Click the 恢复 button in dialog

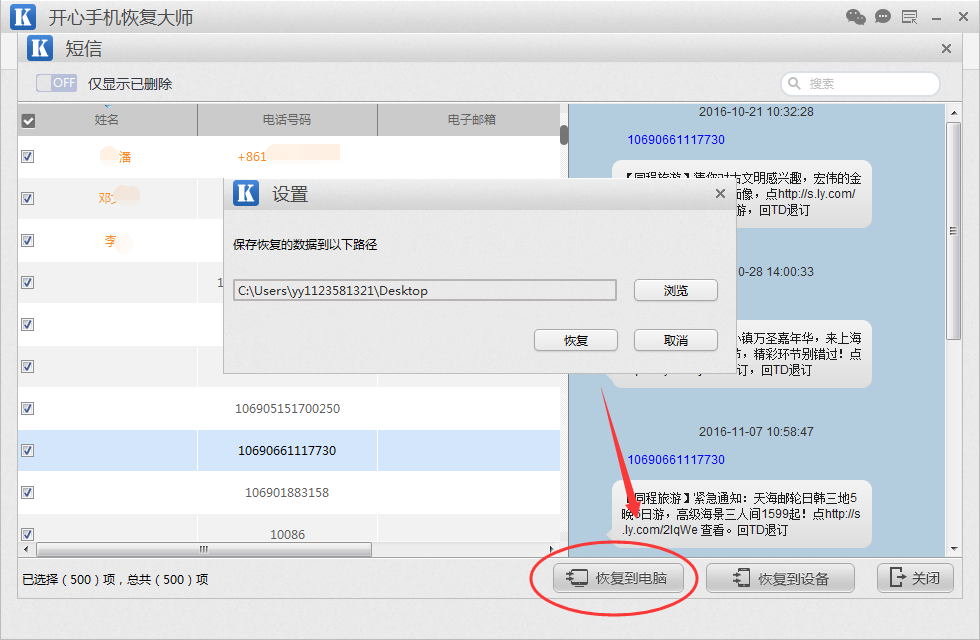(576, 340)
